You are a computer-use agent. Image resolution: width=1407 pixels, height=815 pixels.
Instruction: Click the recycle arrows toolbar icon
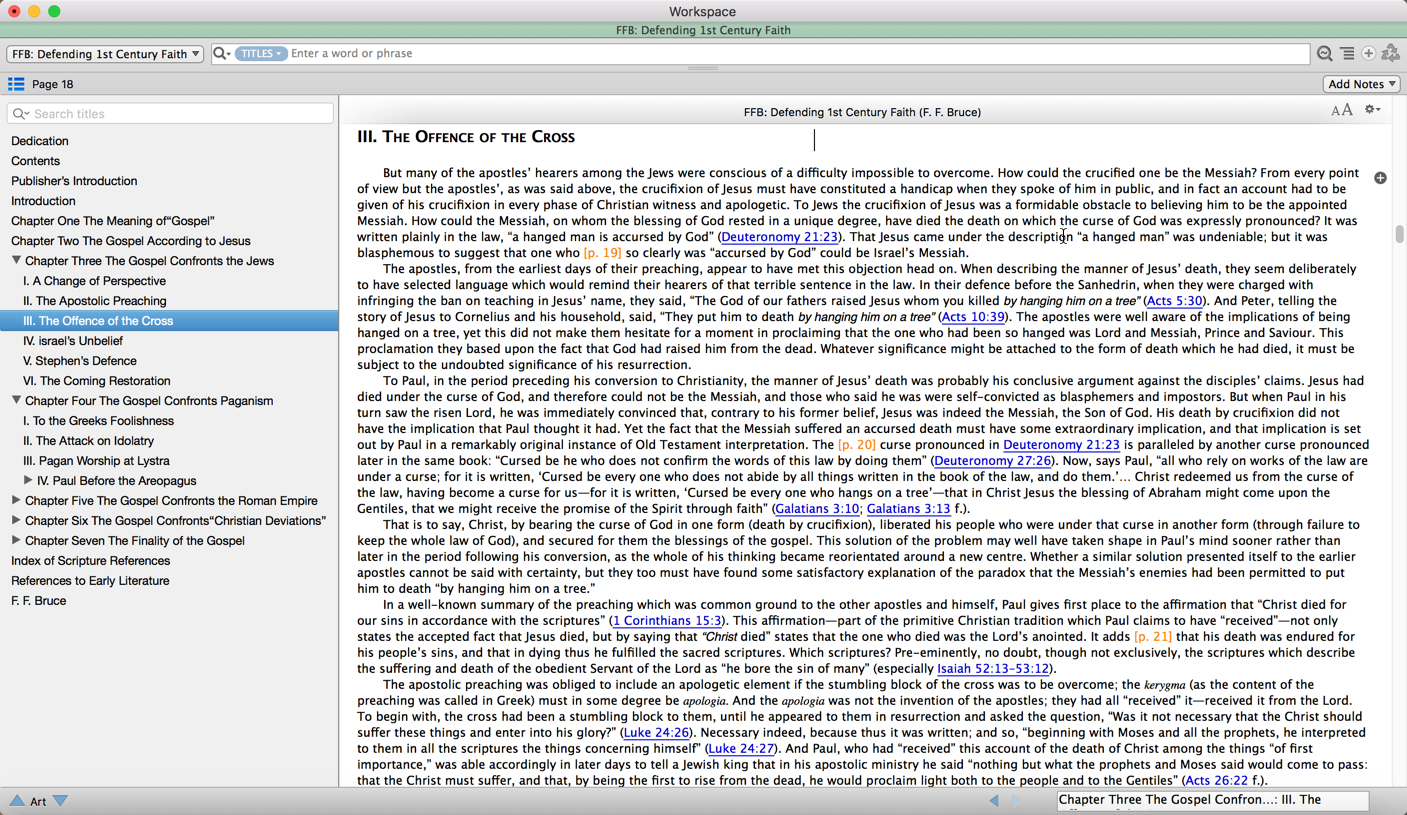1390,53
